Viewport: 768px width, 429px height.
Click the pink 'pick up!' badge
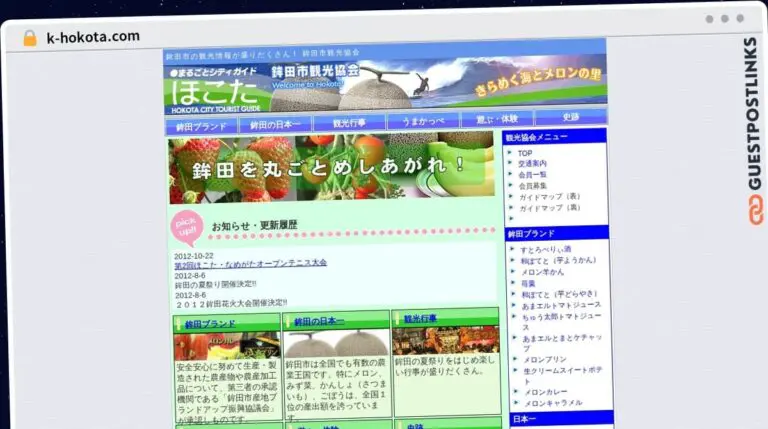coord(187,224)
